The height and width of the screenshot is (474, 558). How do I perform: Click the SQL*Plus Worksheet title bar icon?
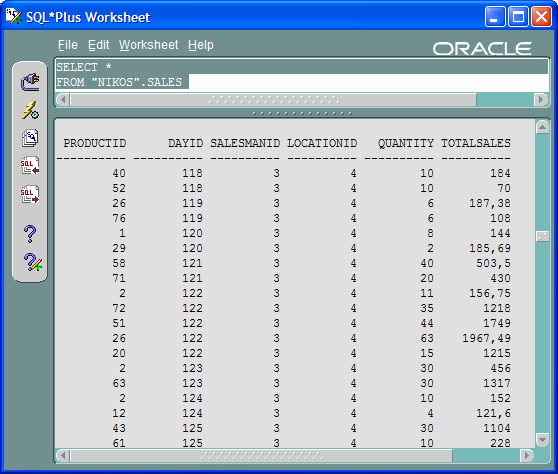14,16
